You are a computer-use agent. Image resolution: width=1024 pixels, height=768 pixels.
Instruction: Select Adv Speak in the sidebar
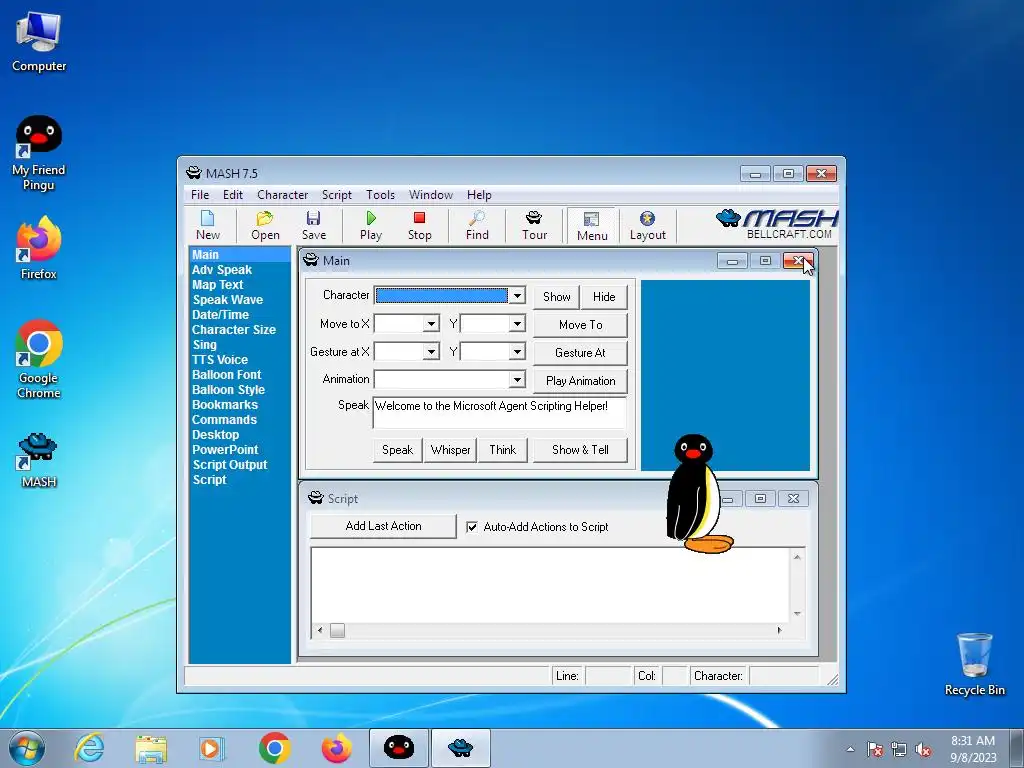click(221, 270)
